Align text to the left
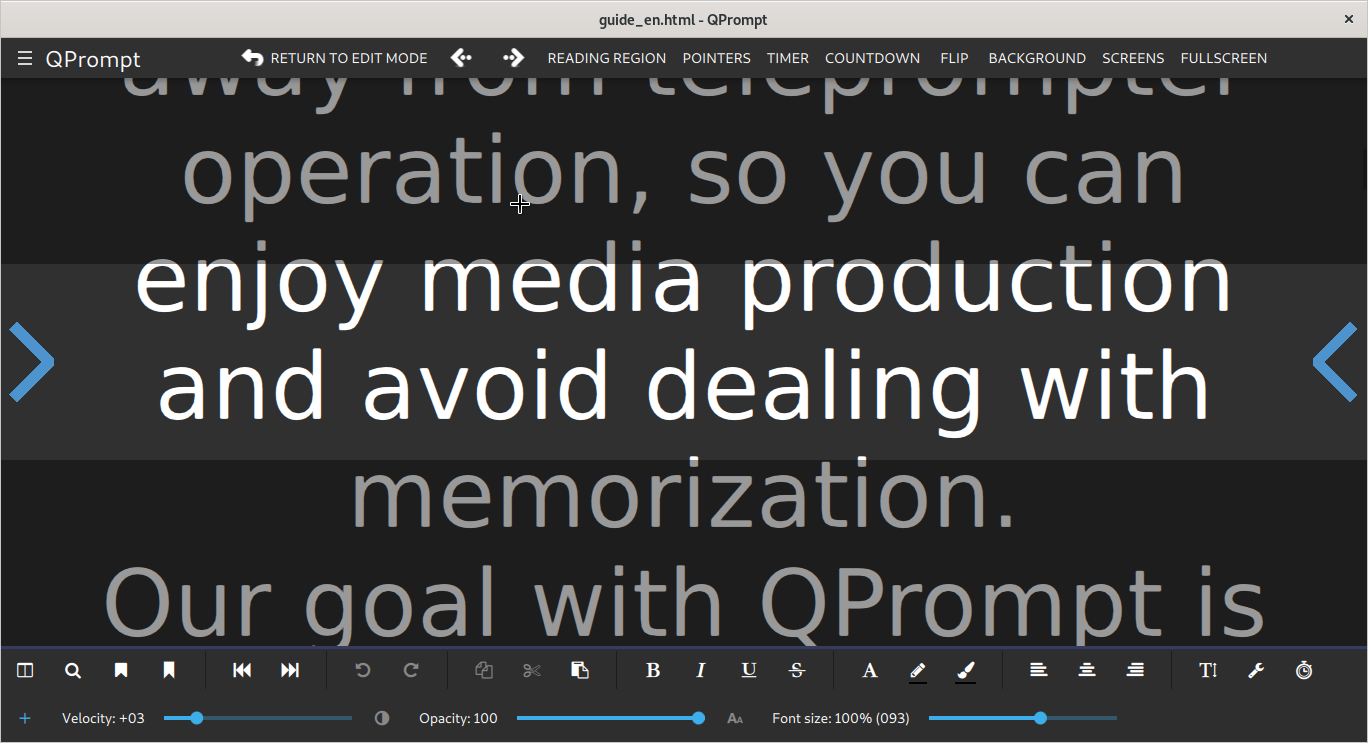The width and height of the screenshot is (1368, 743). tap(1039, 670)
